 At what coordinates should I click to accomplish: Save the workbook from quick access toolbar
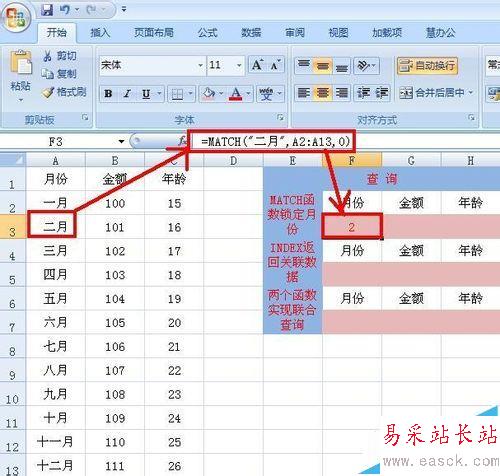click(x=47, y=10)
